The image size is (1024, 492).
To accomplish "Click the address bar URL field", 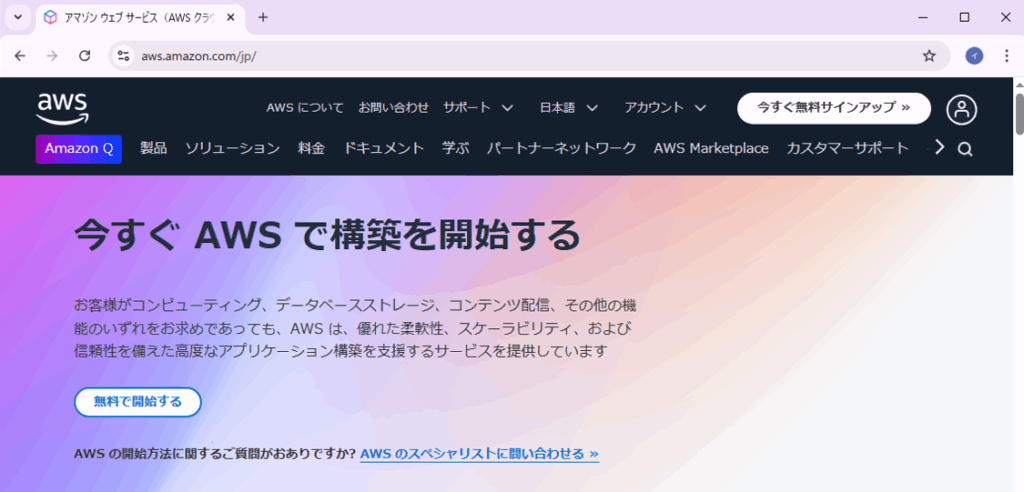I will click(x=500, y=56).
